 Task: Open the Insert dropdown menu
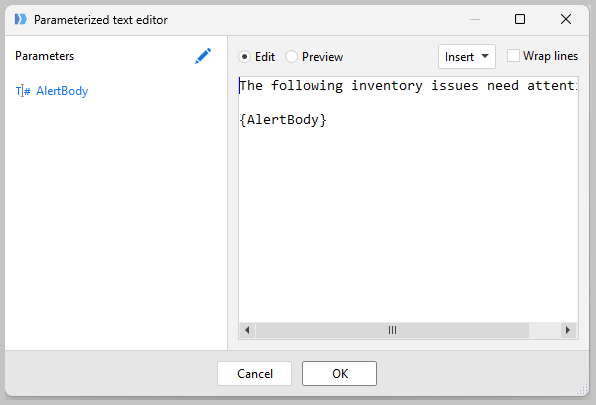(466, 57)
